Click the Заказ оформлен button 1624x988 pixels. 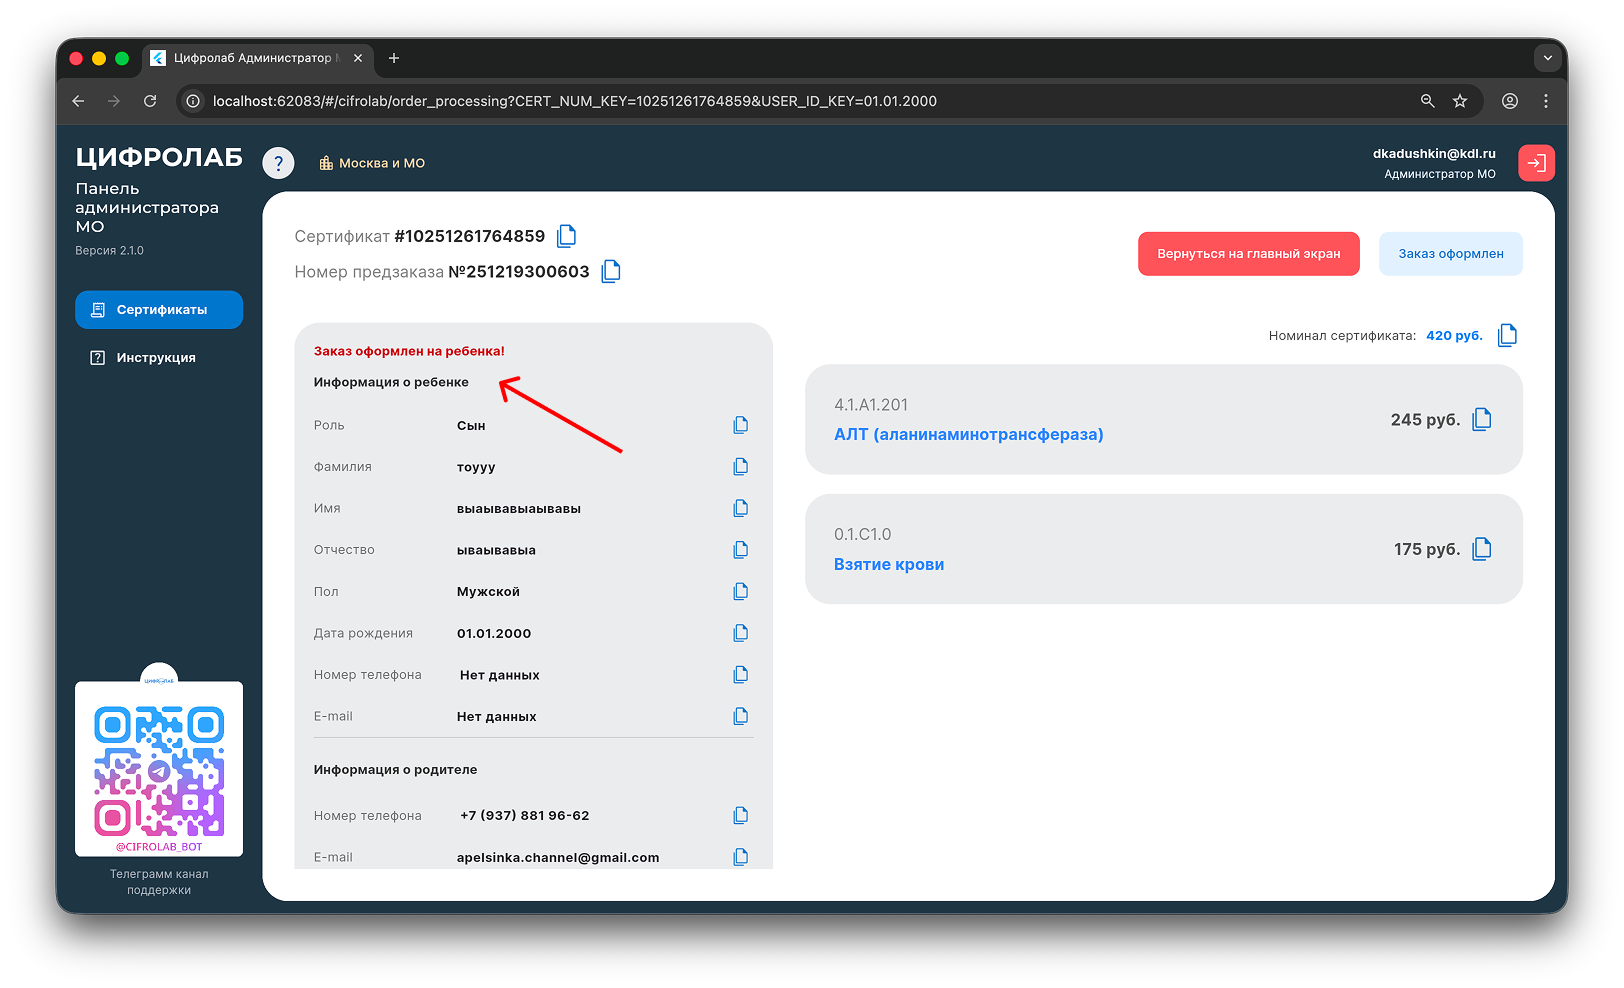1450,254
